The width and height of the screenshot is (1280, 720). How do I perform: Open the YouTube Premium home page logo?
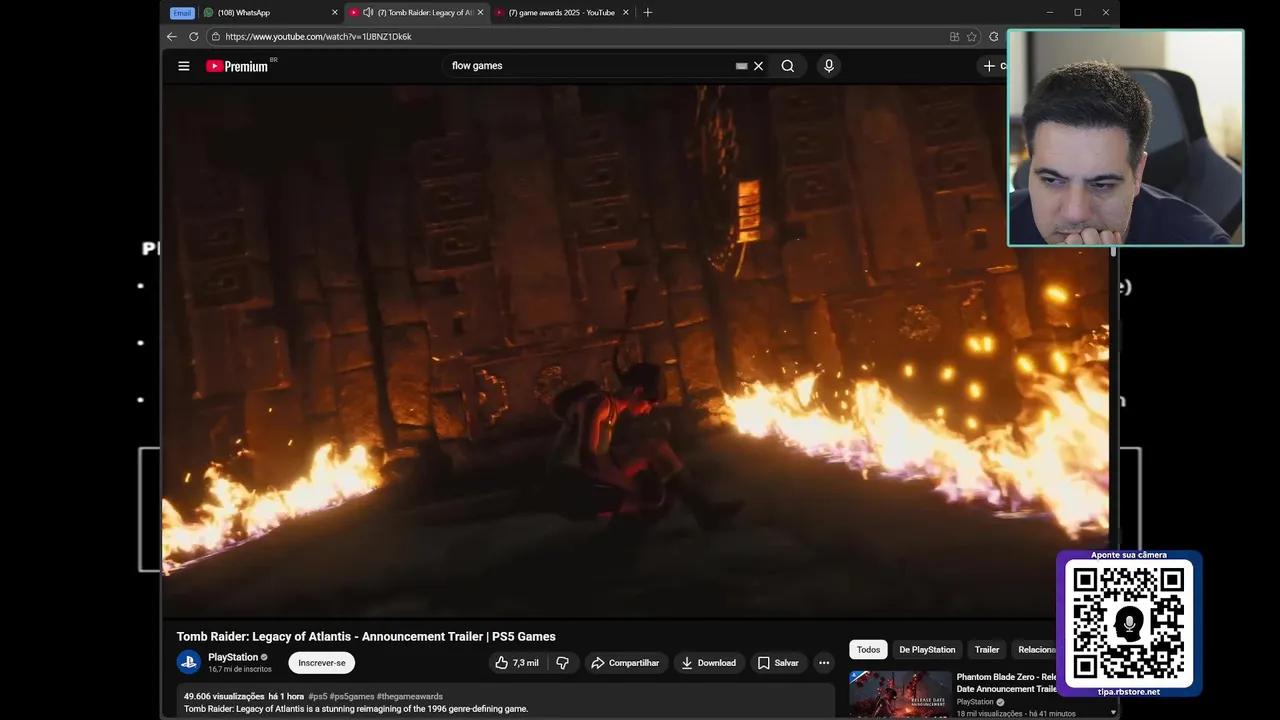click(x=237, y=65)
